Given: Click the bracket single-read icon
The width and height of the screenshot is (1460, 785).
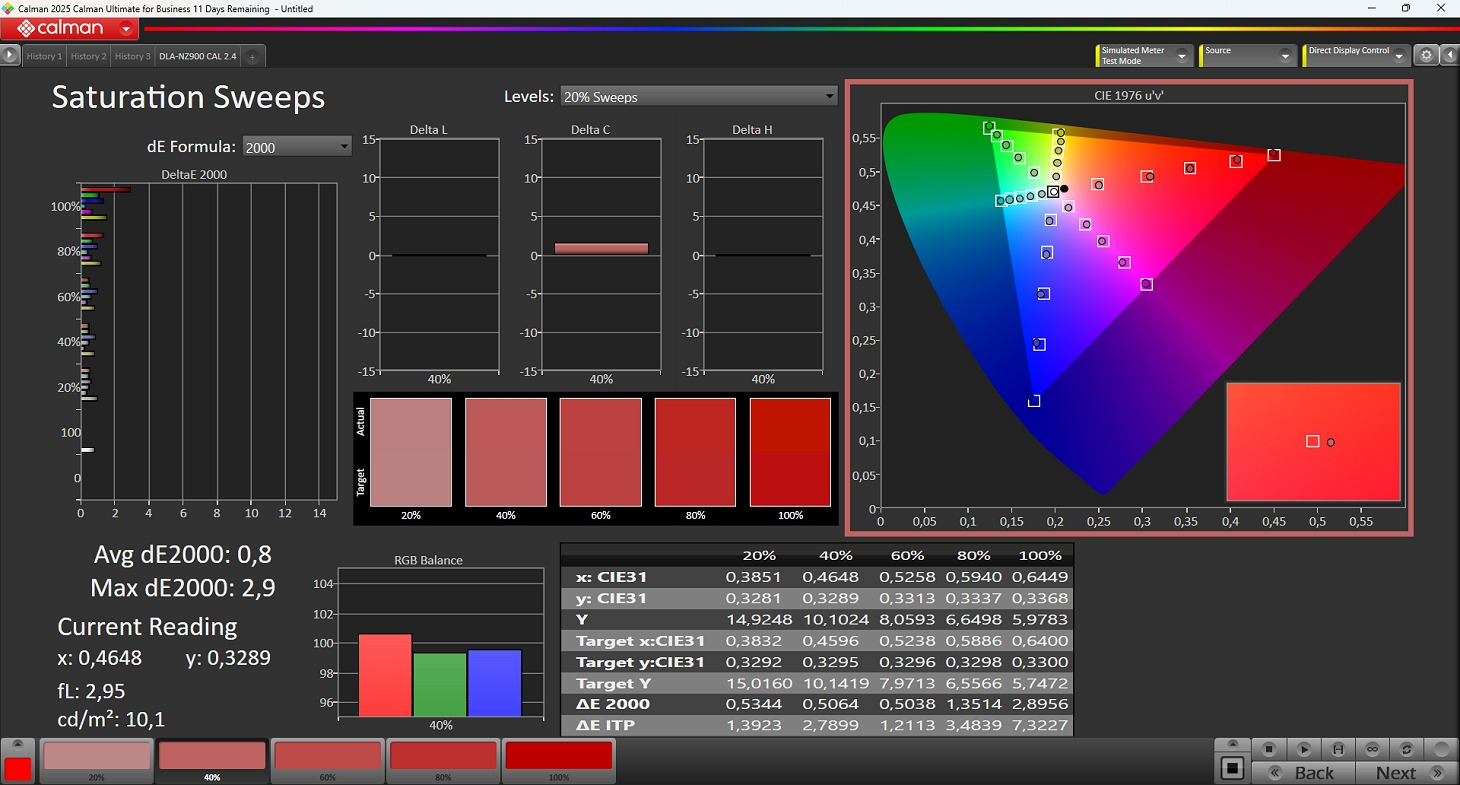Looking at the screenshot, I should (x=1337, y=749).
